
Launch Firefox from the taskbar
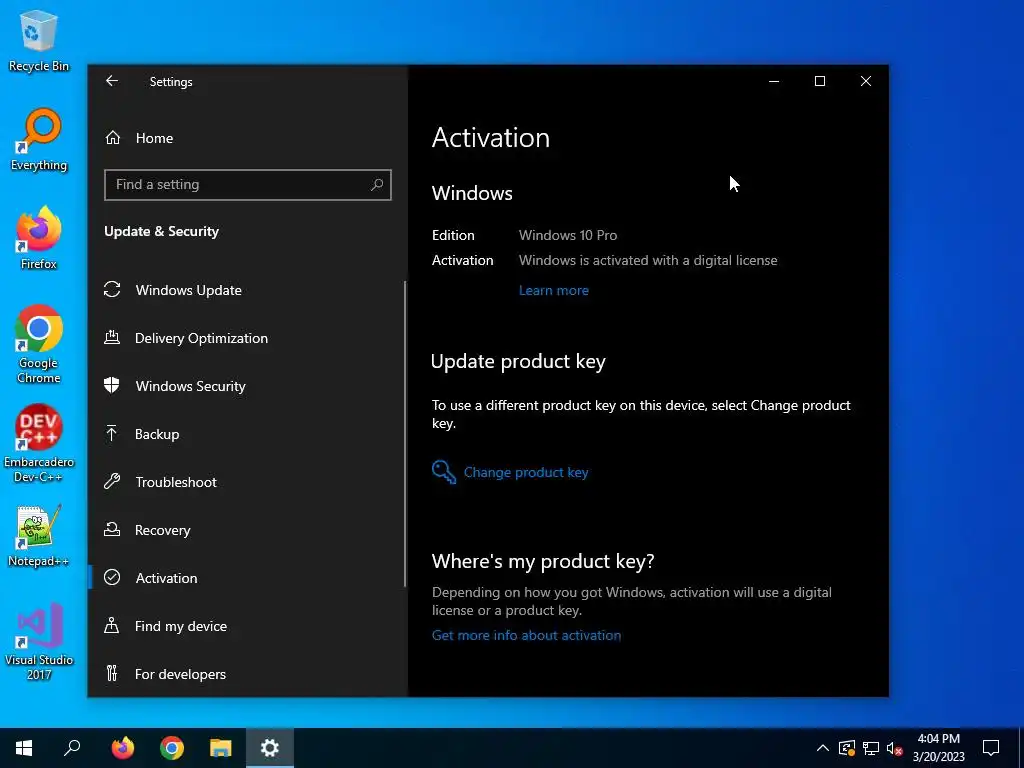pyautogui.click(x=122, y=748)
